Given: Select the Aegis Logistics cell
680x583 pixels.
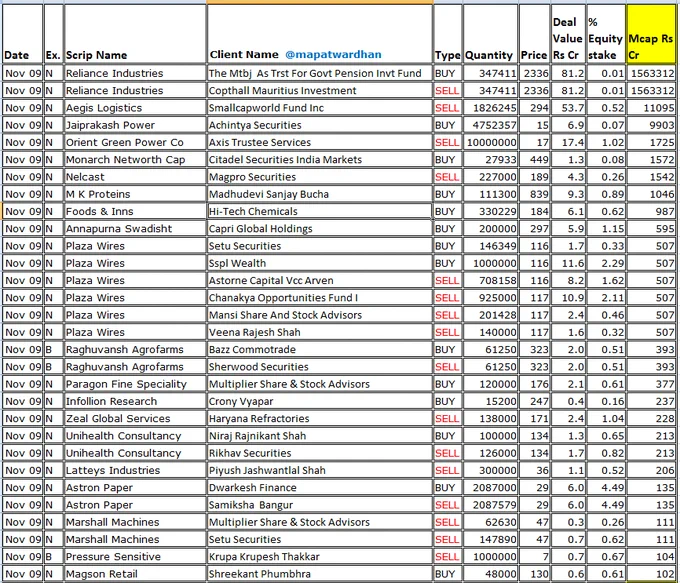Looking at the screenshot, I should point(135,108).
